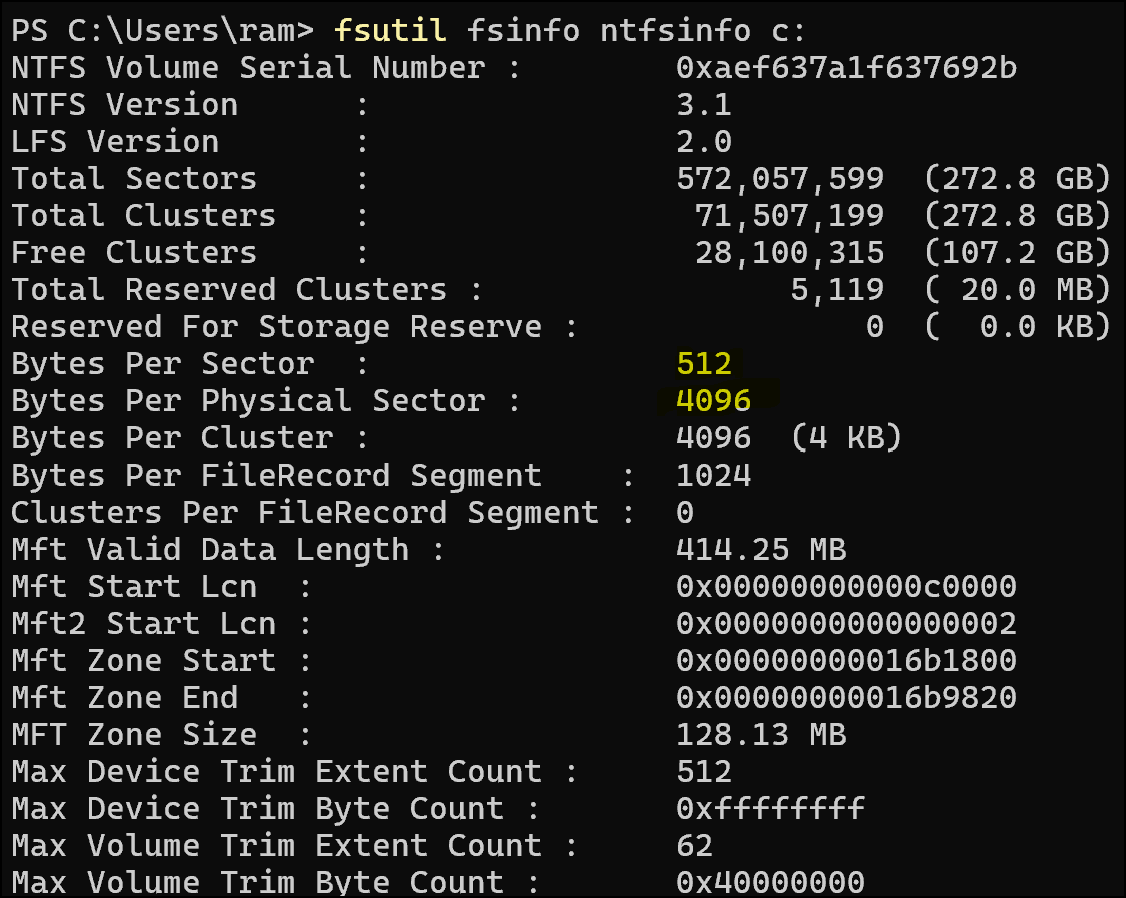Click the NTFS volume serial number value
Viewport: 1126px width, 898px height.
click(846, 67)
